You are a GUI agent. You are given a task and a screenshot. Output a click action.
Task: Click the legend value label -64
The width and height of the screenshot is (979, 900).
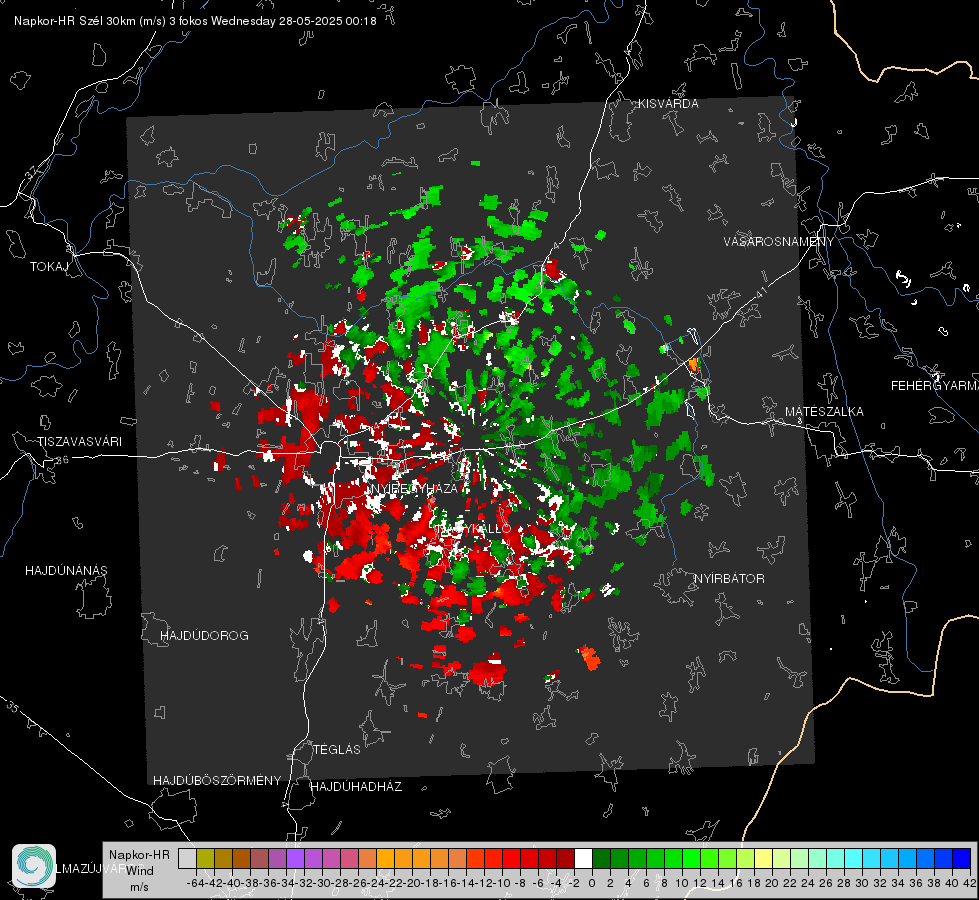point(196,883)
